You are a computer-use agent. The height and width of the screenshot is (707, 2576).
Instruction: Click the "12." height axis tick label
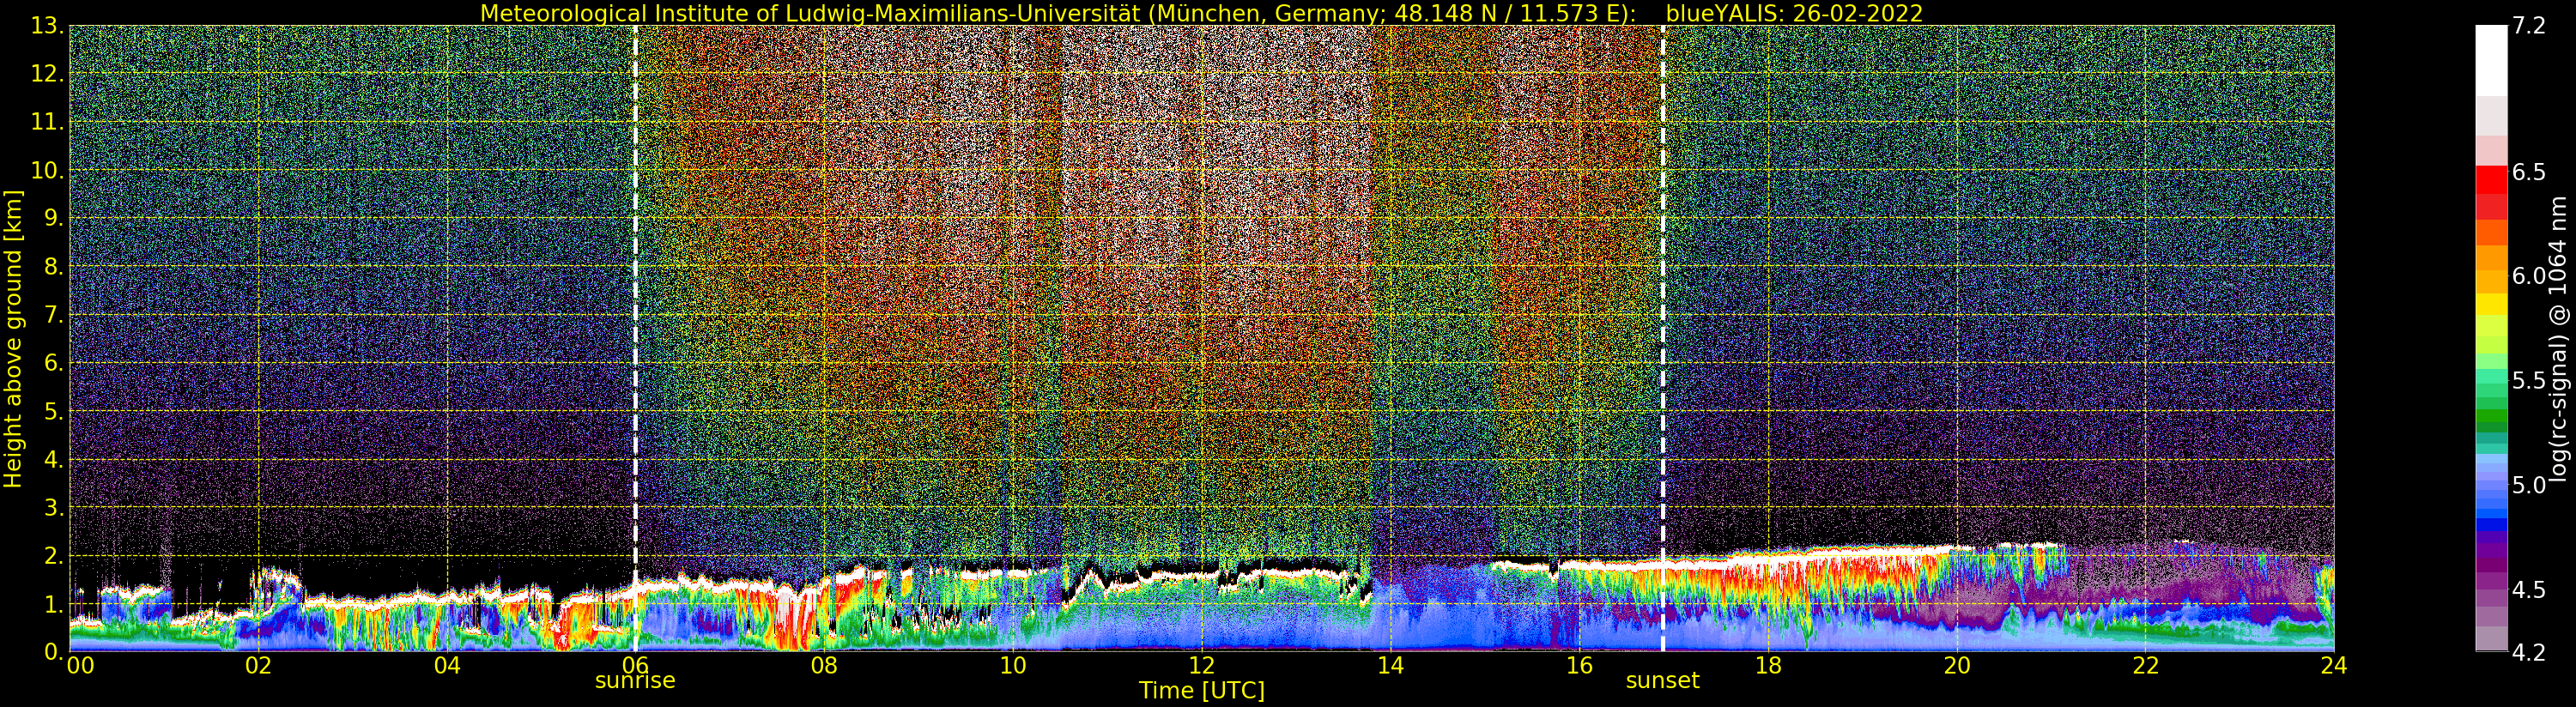47,74
